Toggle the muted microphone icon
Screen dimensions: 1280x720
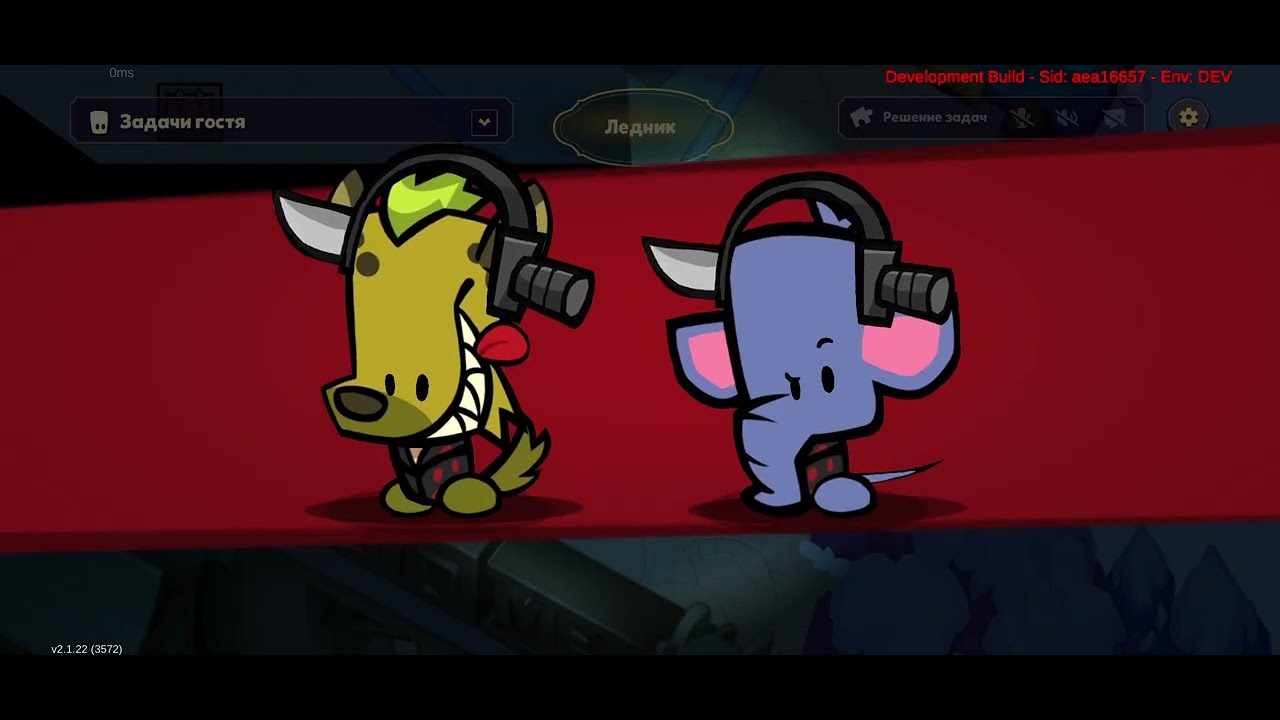pos(1021,118)
